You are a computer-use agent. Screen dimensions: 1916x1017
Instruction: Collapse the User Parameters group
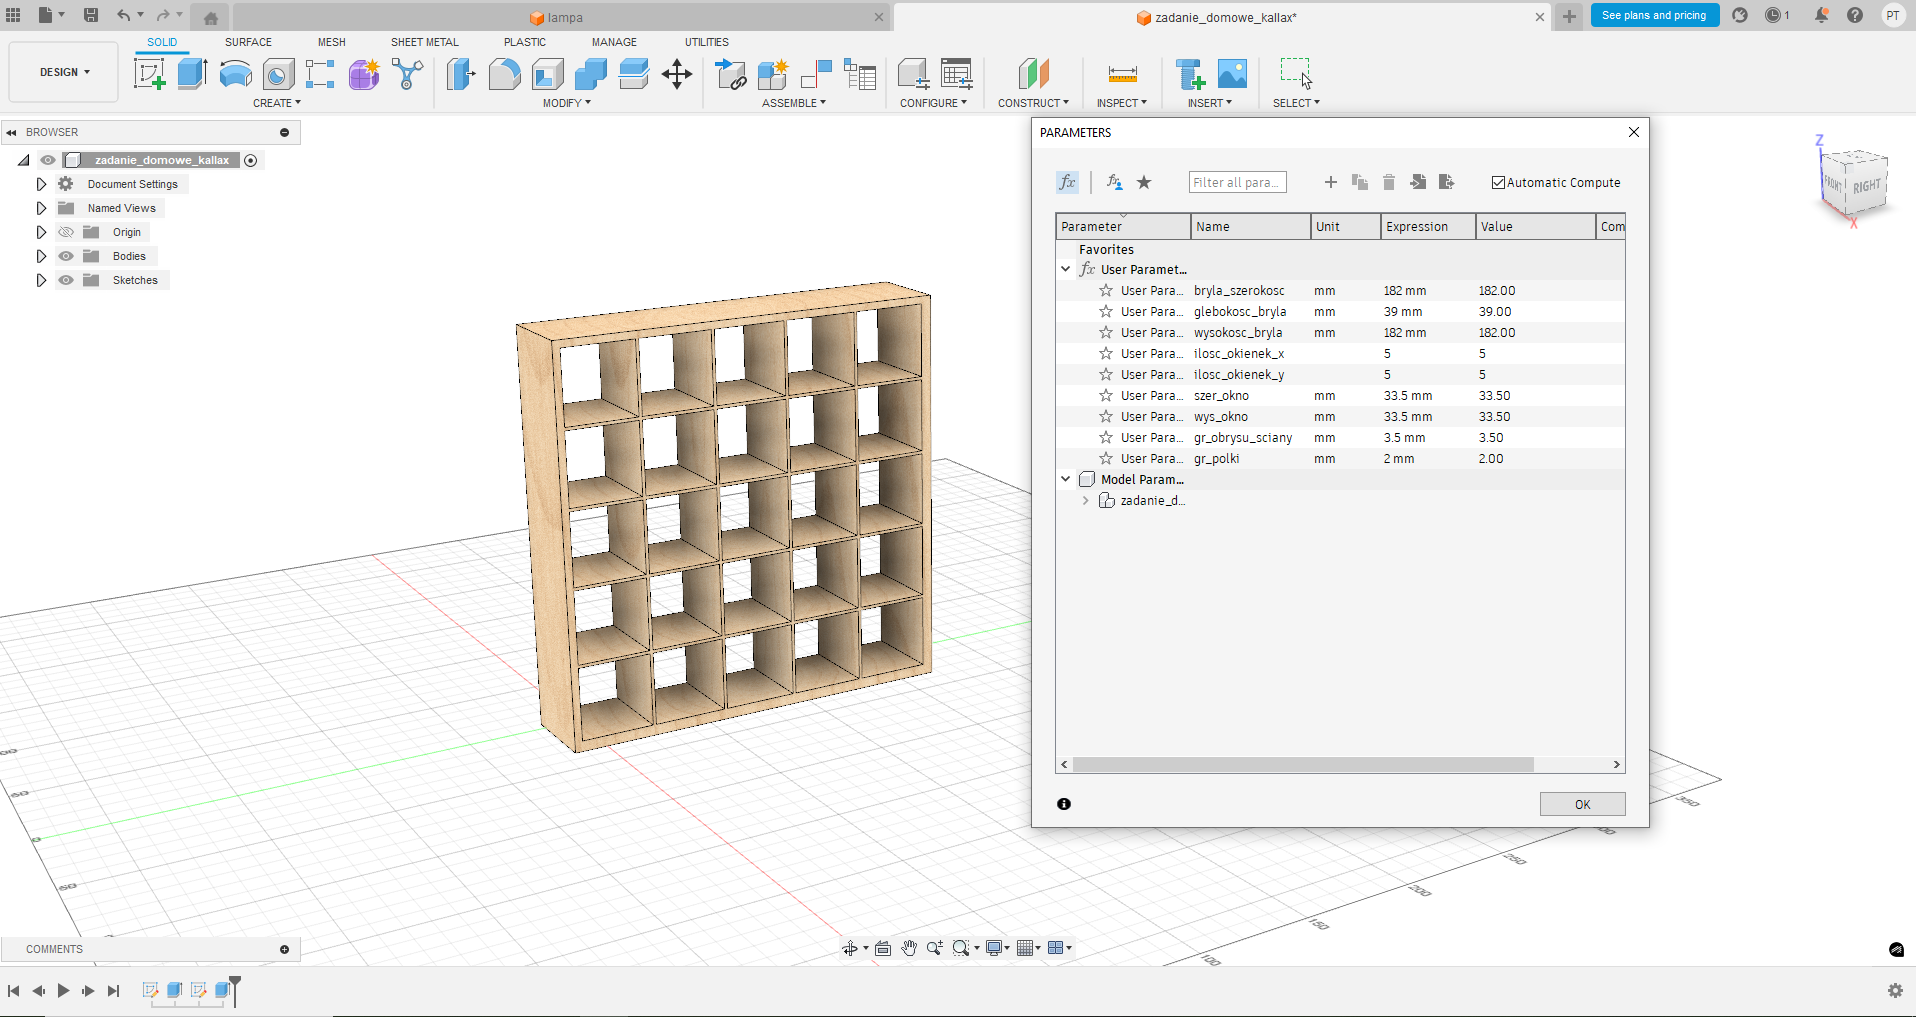click(x=1066, y=269)
